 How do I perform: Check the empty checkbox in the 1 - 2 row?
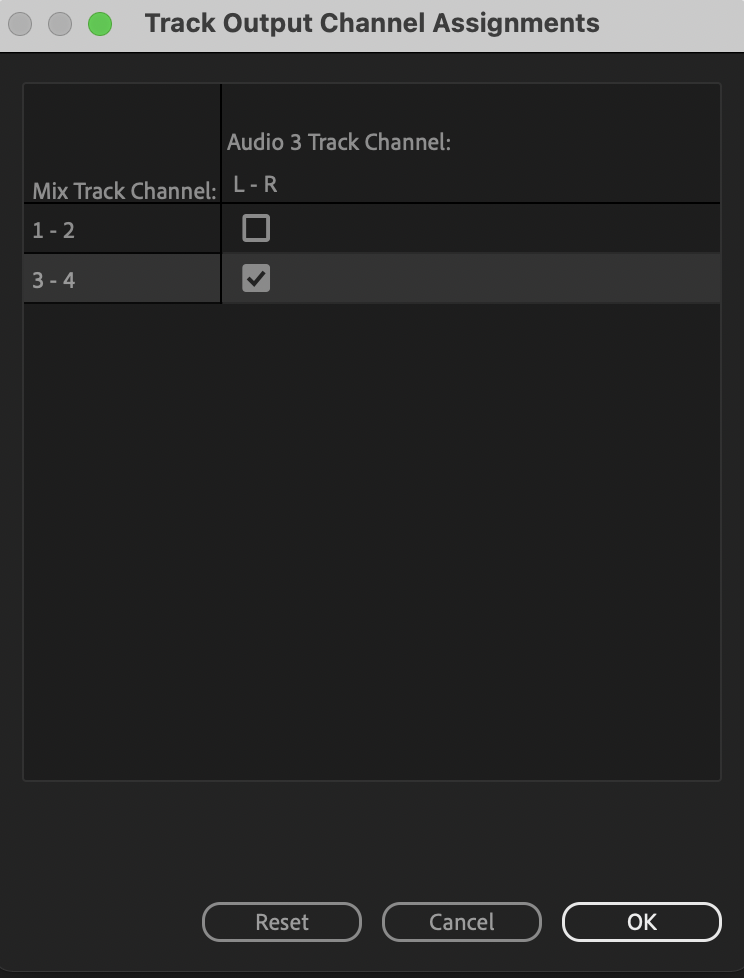pyautogui.click(x=256, y=227)
